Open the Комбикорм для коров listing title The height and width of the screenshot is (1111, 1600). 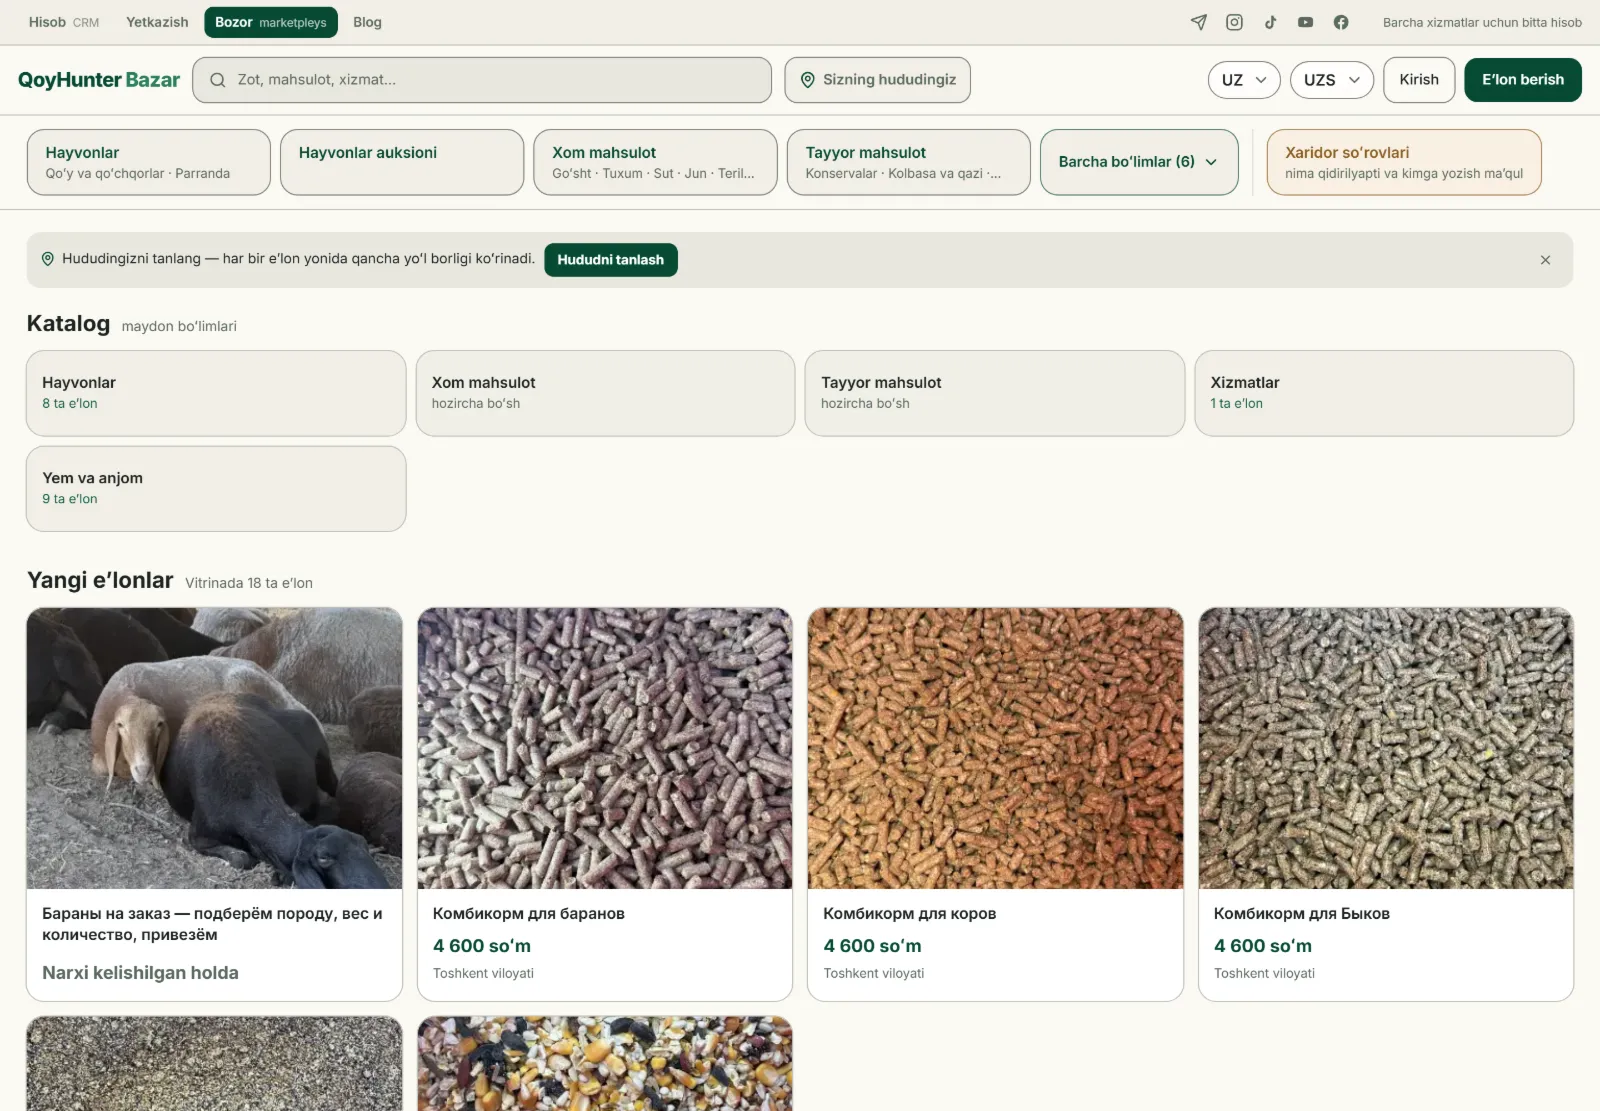(x=910, y=914)
